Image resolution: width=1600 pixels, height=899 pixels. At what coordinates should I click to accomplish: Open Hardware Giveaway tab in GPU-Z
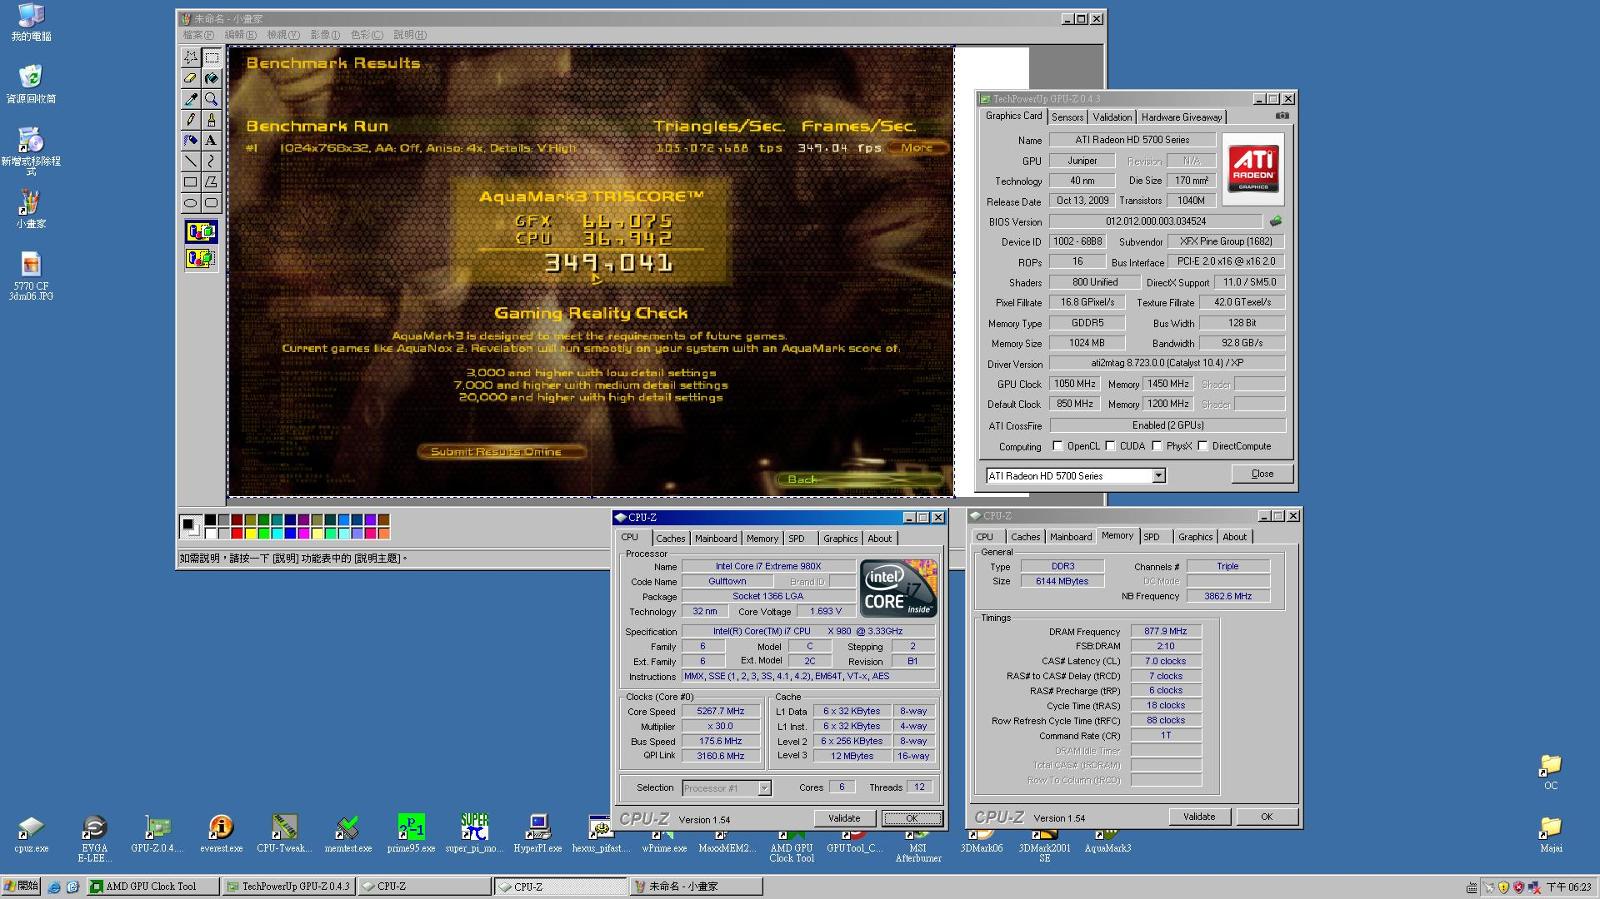[x=1181, y=117]
